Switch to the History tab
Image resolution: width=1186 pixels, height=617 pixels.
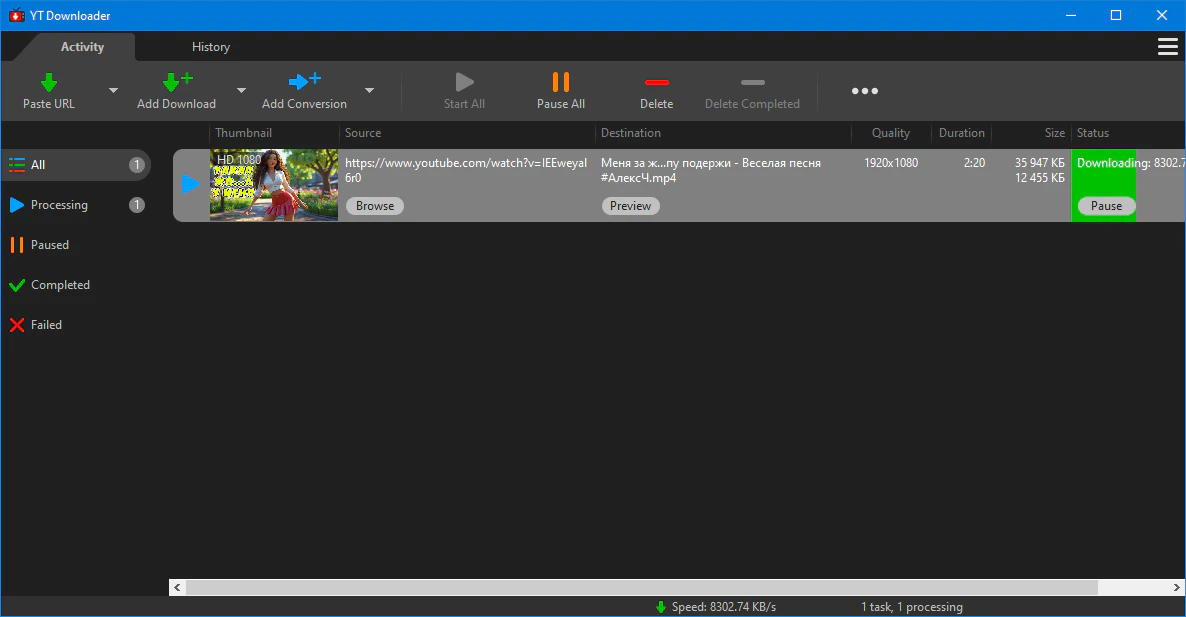click(x=210, y=47)
